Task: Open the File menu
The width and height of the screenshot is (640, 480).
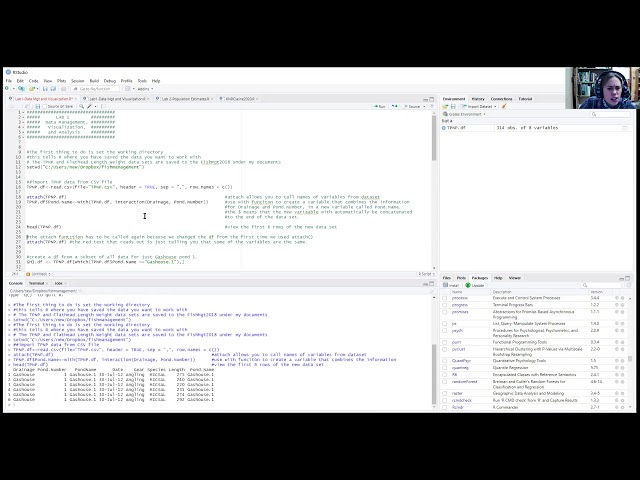Action: click(9, 81)
